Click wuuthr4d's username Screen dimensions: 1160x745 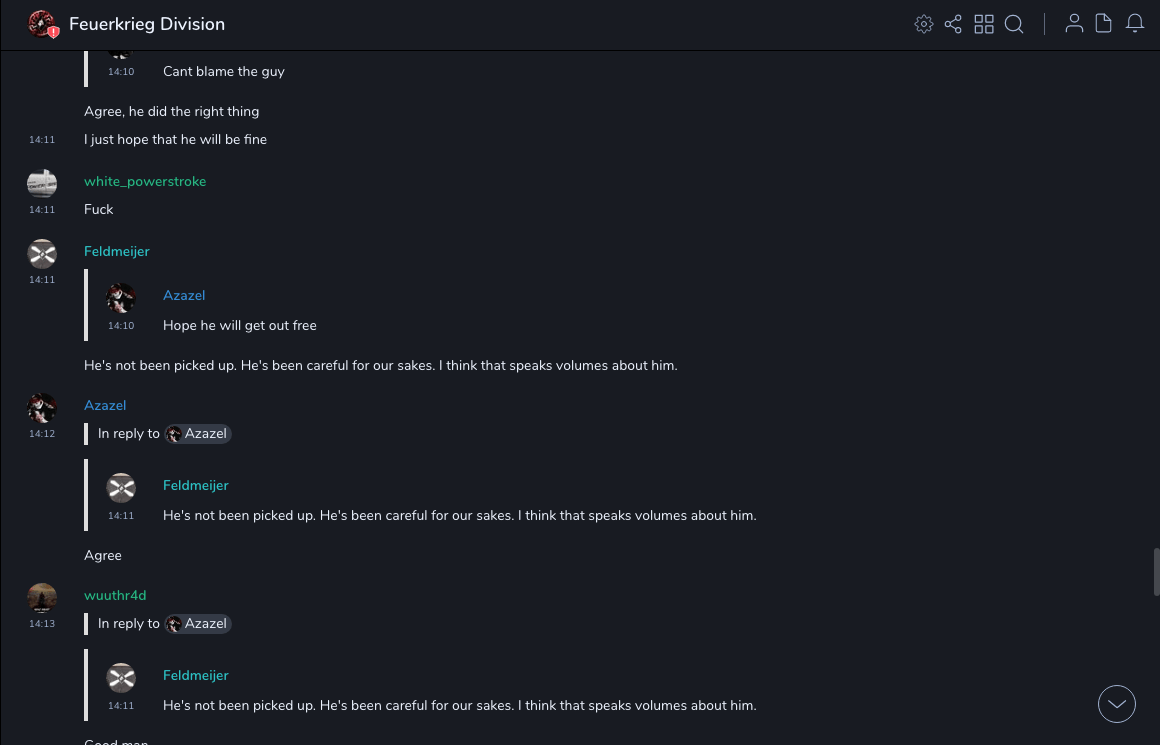coord(115,595)
